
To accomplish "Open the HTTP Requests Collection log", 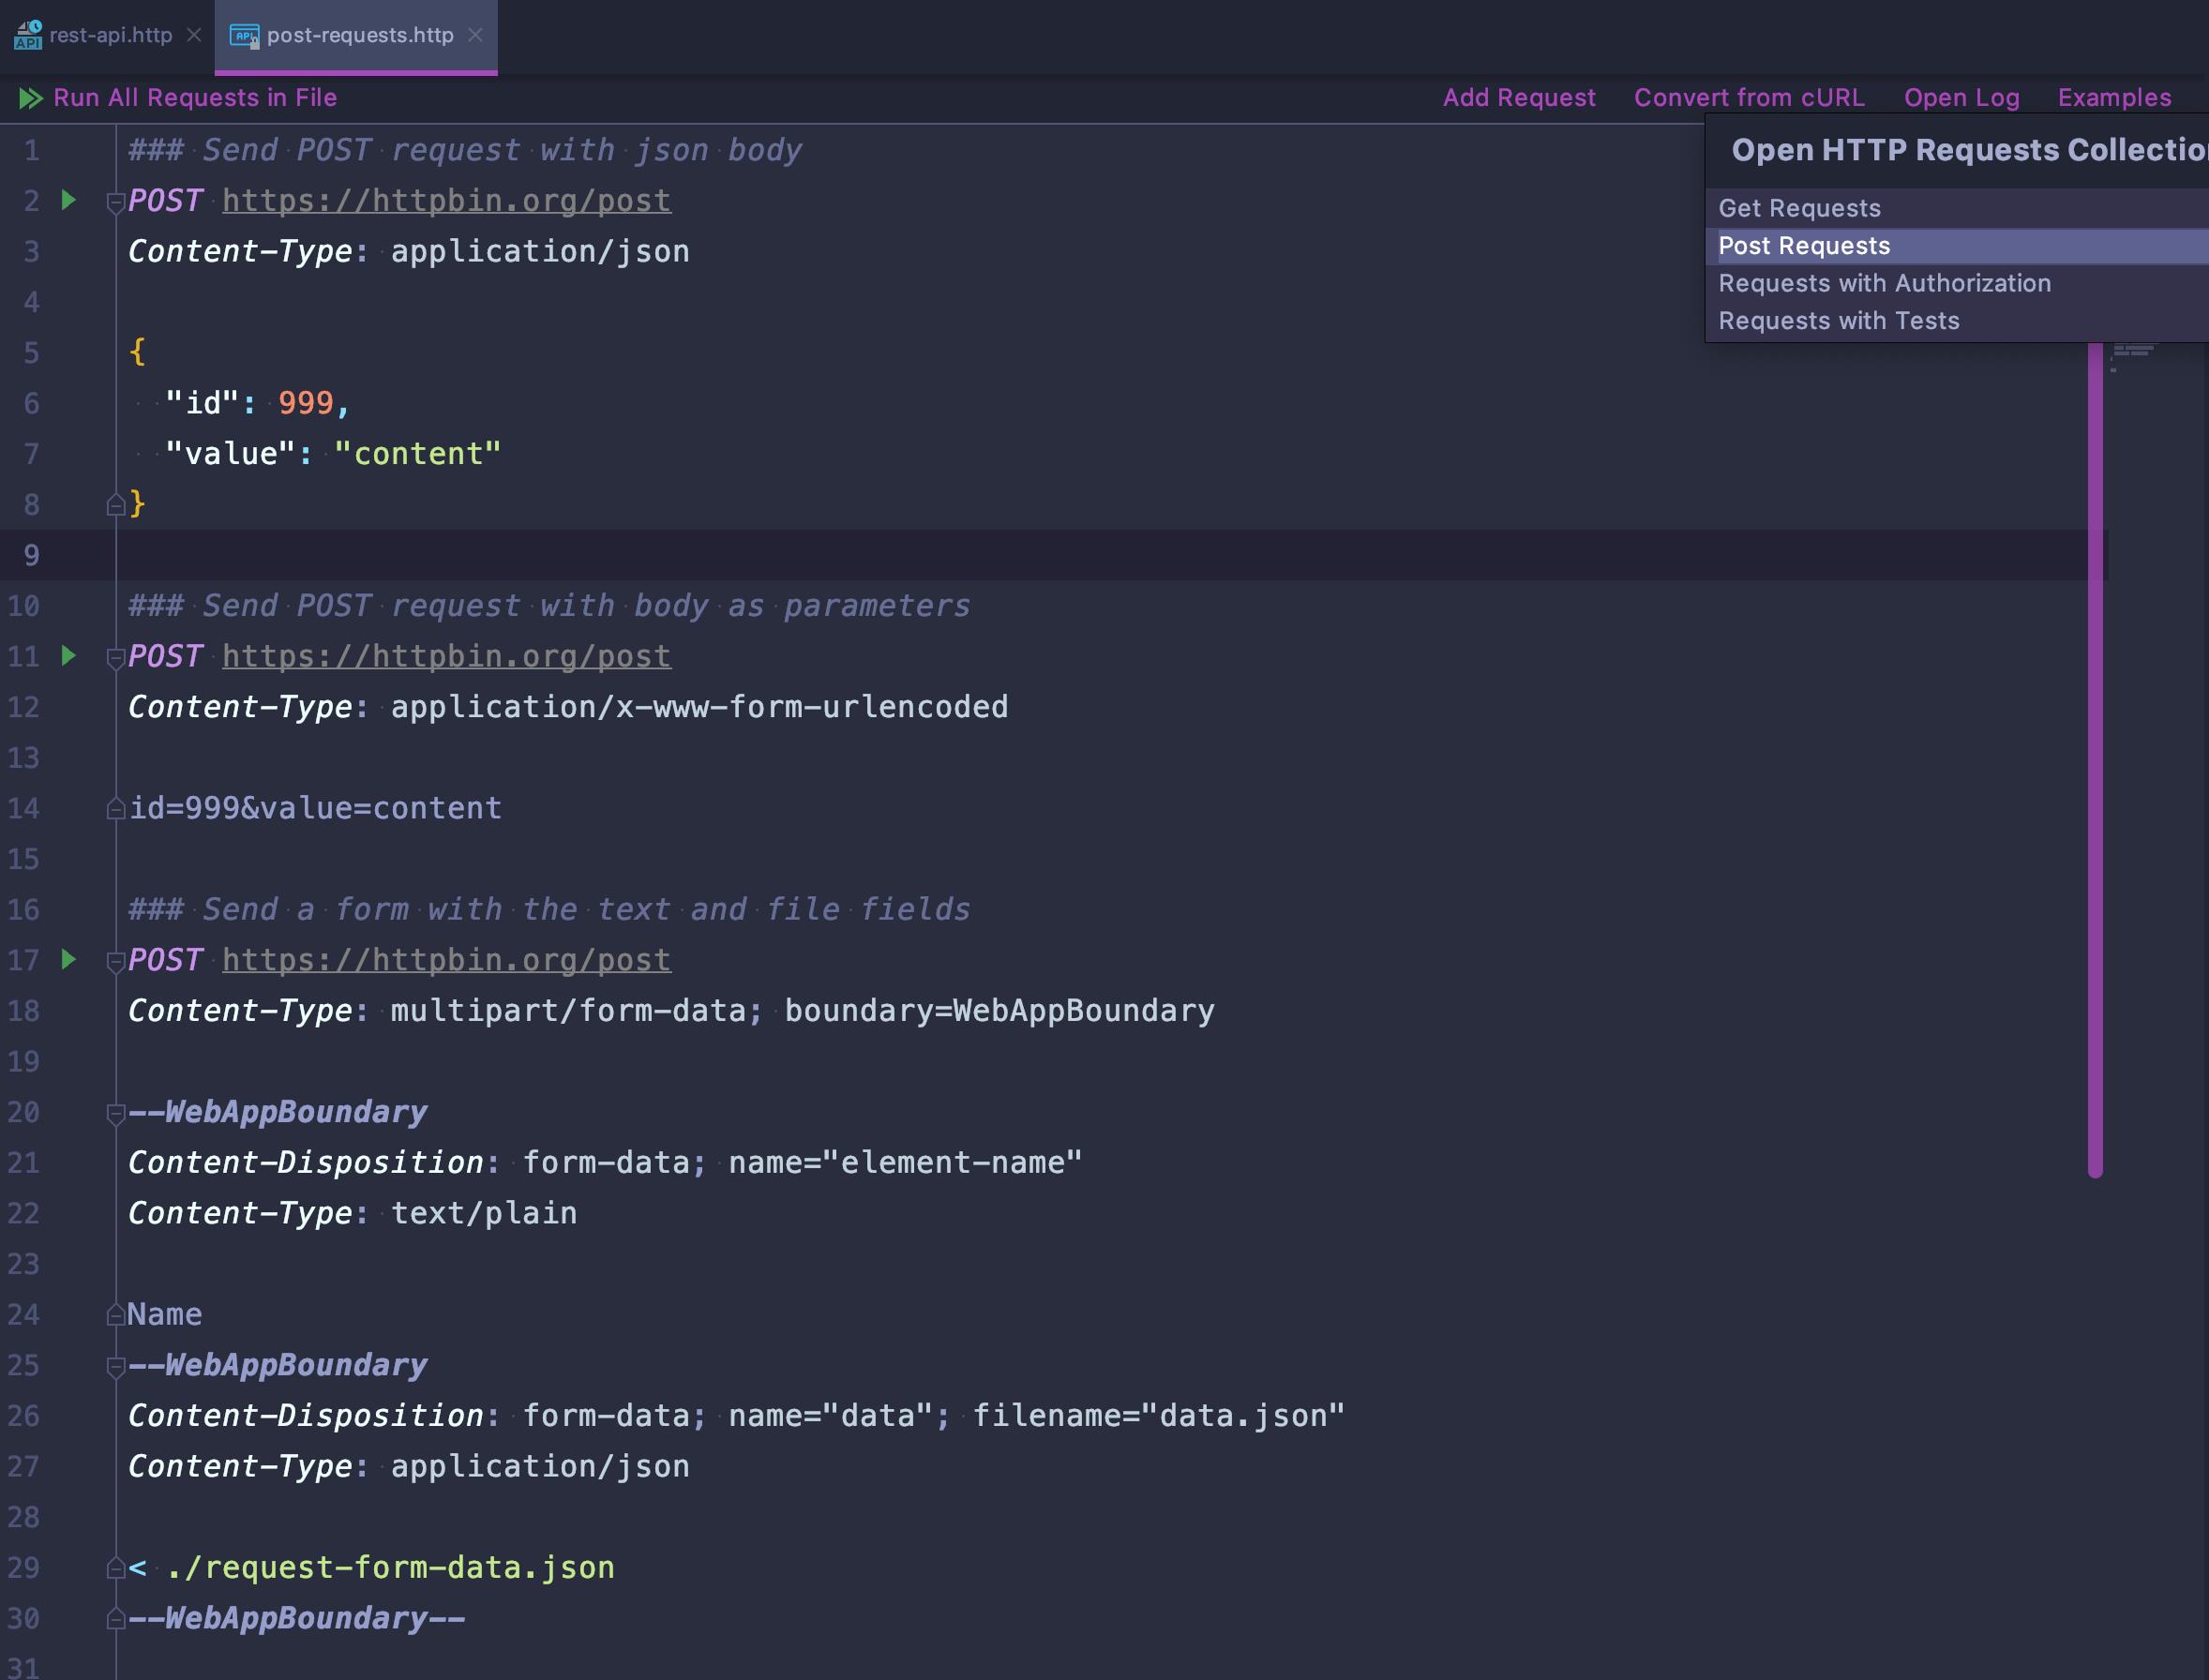I will coord(1962,97).
